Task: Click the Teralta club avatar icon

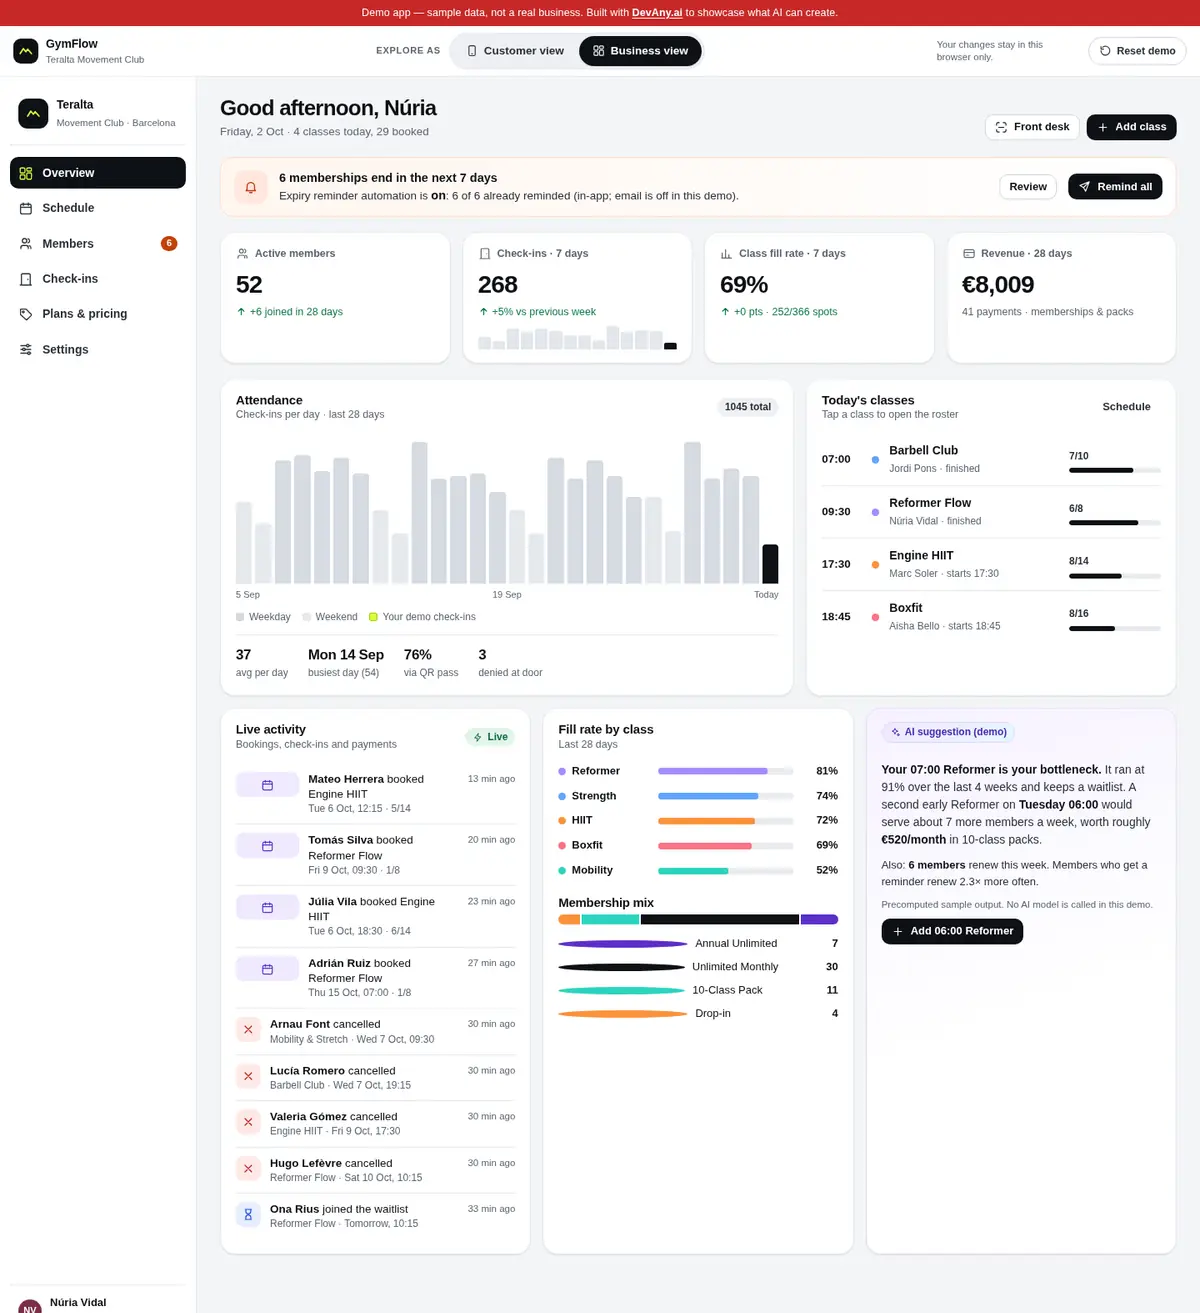Action: pos(33,113)
